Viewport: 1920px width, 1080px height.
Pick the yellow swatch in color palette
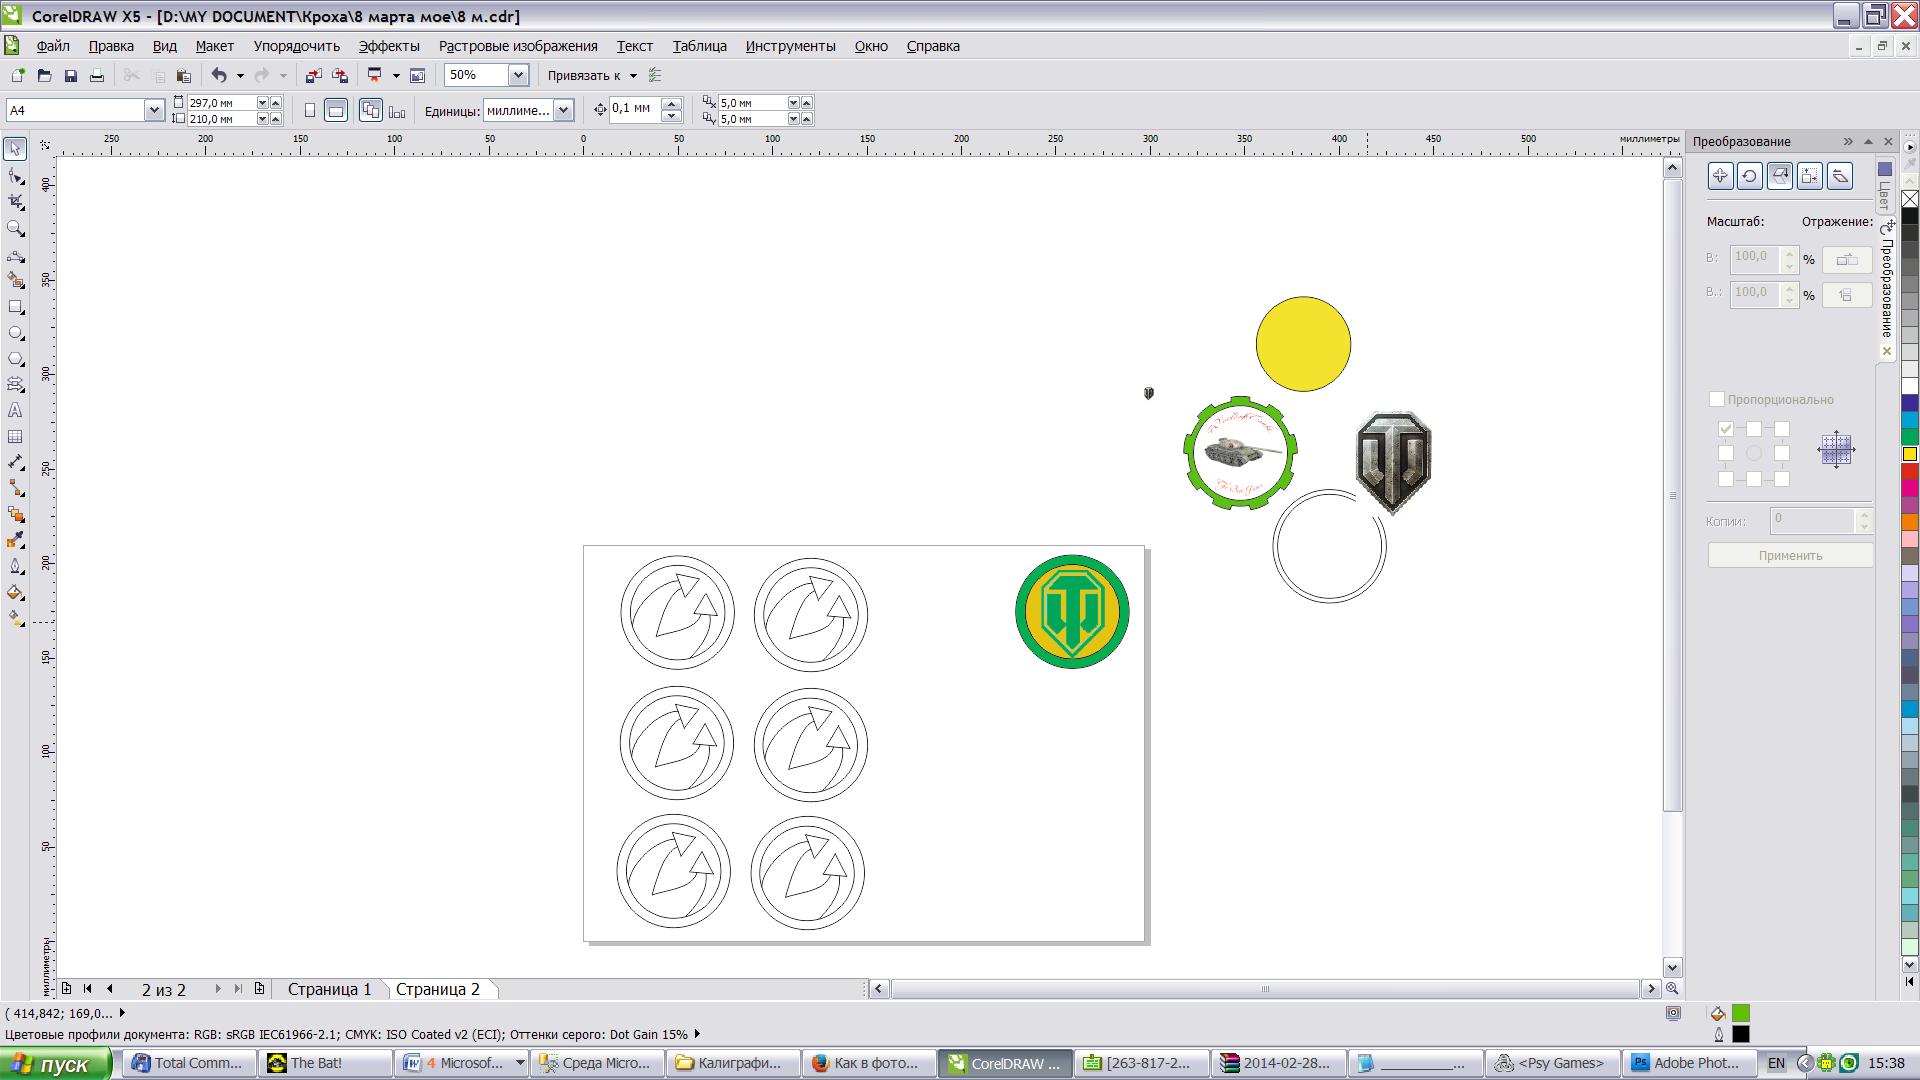[x=1909, y=454]
